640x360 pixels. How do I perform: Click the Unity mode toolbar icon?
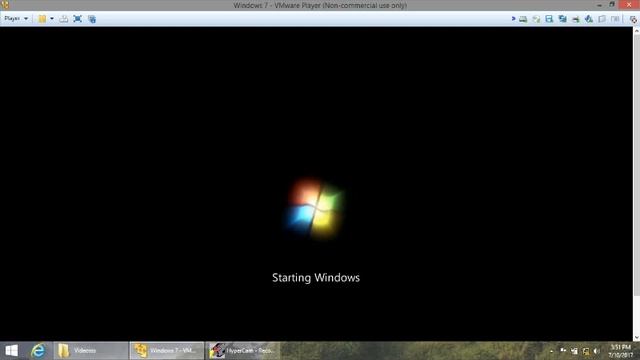[92, 19]
